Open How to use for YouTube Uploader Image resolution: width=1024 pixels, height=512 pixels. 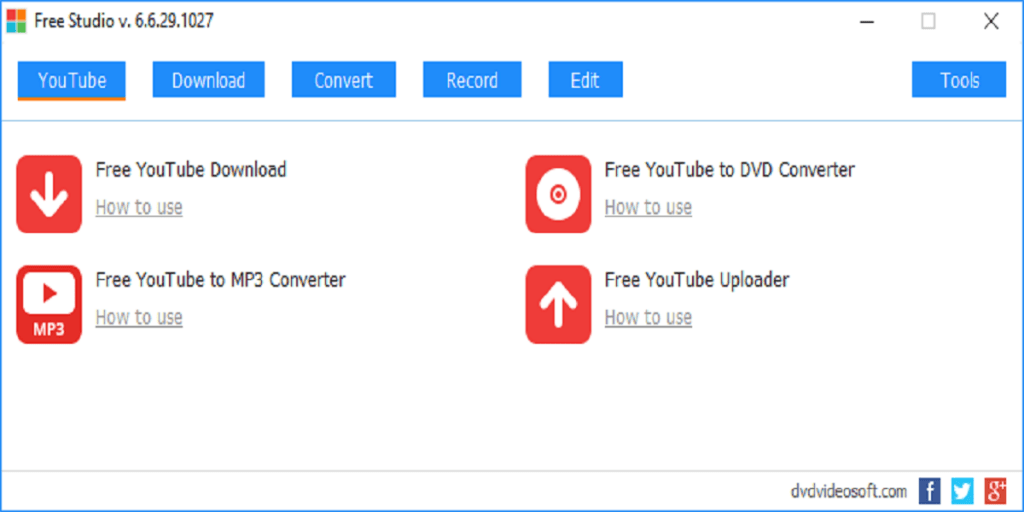pyautogui.click(x=648, y=318)
